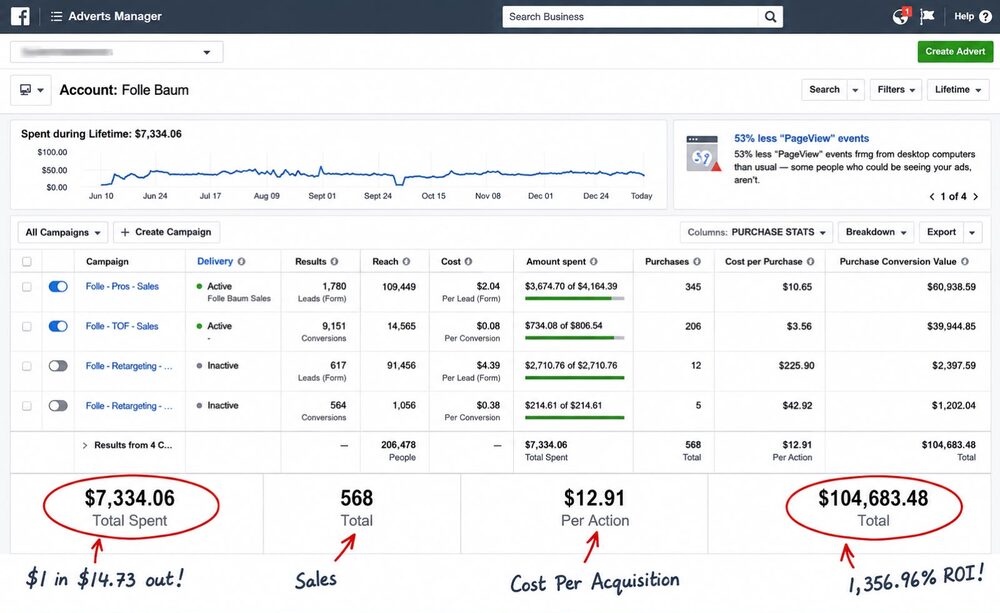
Task: Expand Results from 4 Campaigns row
Action: point(85,445)
